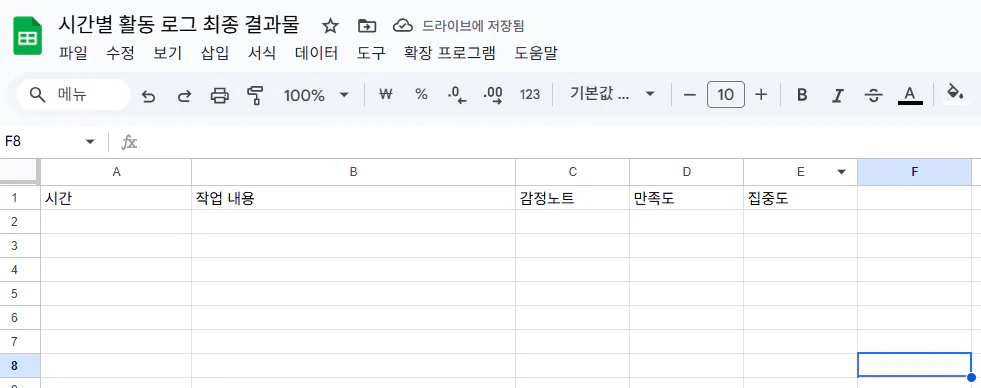
Task: Open the 데이터 menu
Action: click(317, 53)
